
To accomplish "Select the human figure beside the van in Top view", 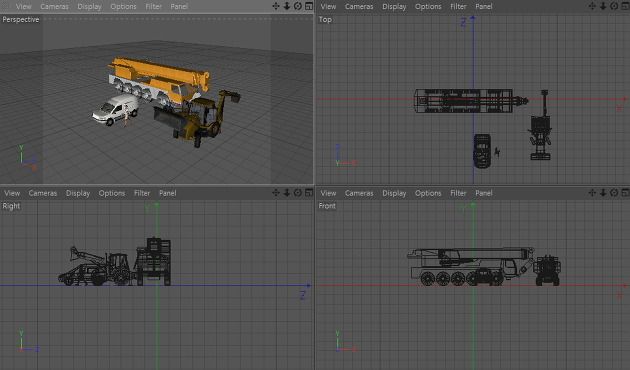I will click(x=497, y=152).
